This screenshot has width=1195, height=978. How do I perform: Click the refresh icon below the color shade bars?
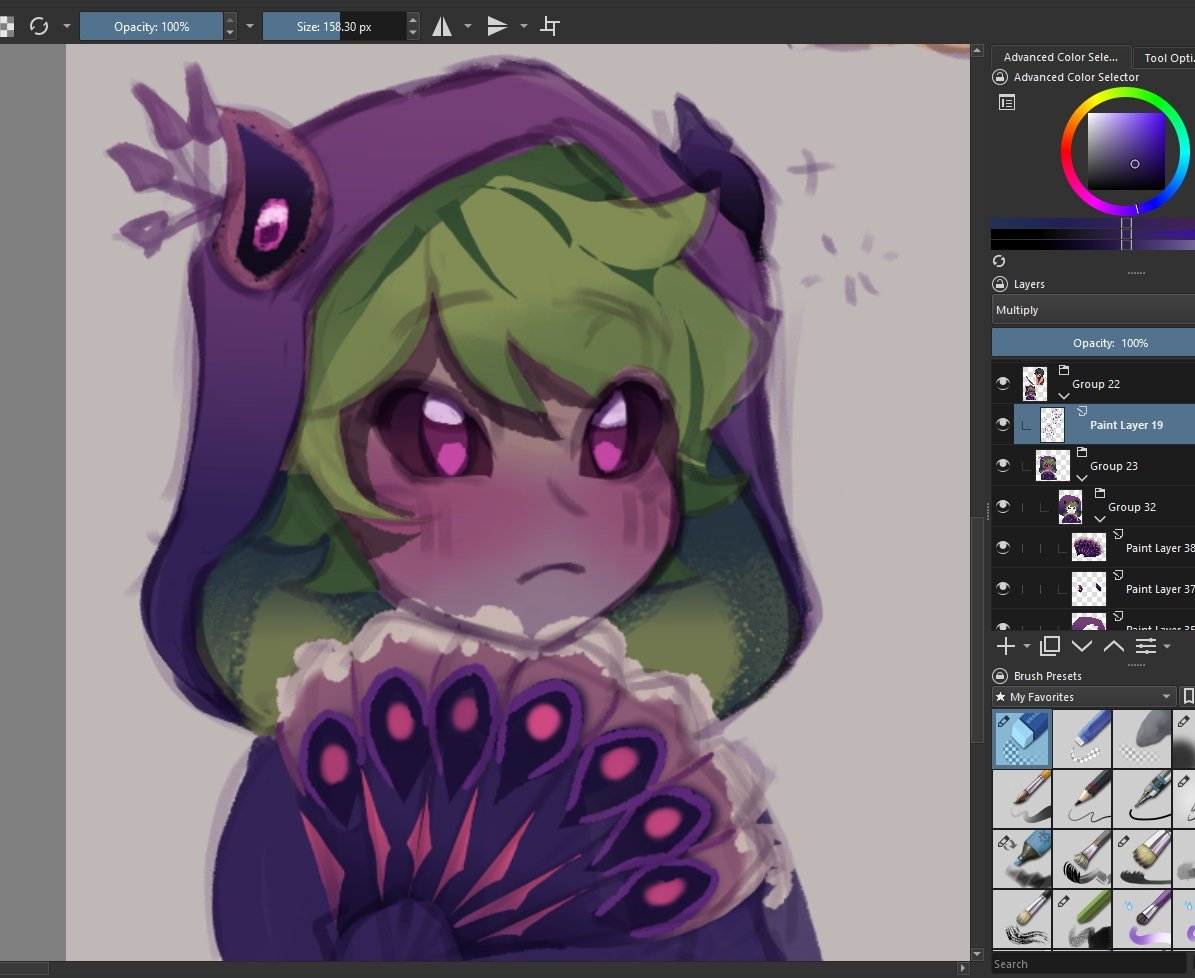[999, 261]
